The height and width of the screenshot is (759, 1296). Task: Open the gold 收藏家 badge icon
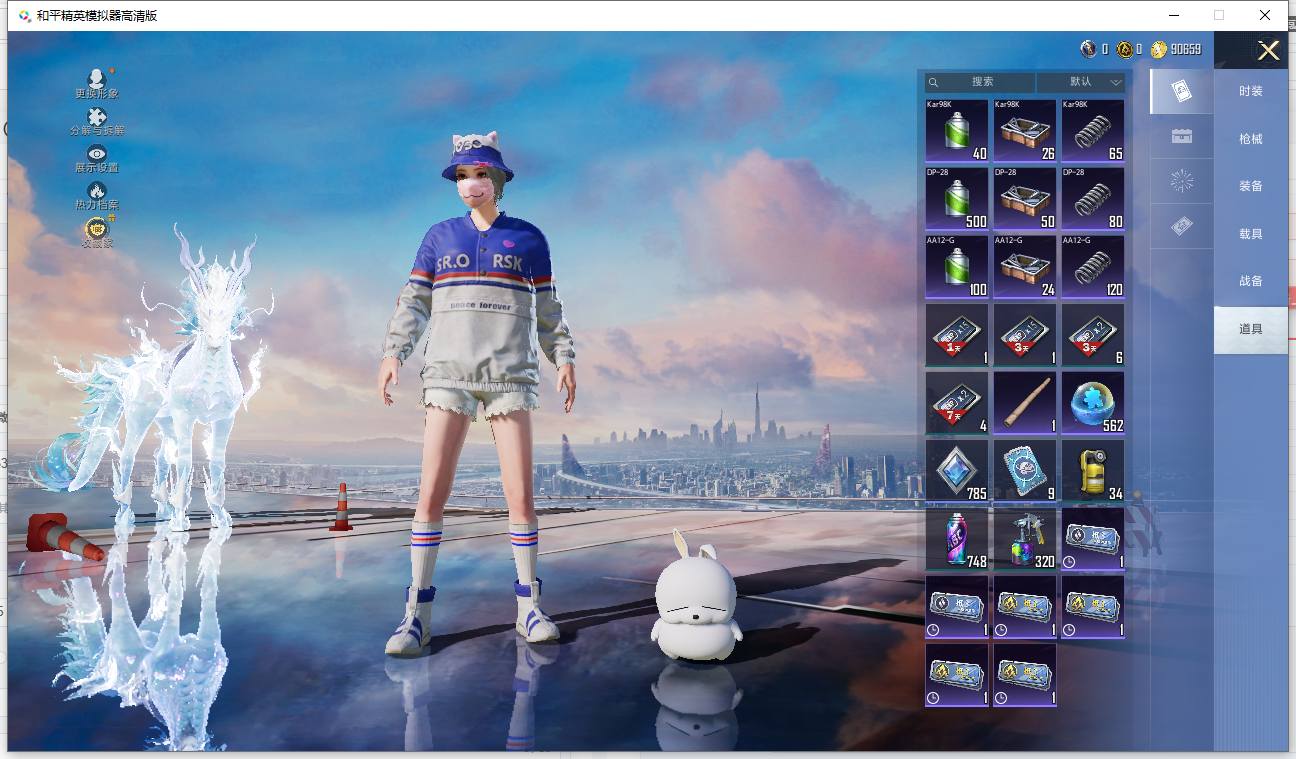(x=97, y=228)
